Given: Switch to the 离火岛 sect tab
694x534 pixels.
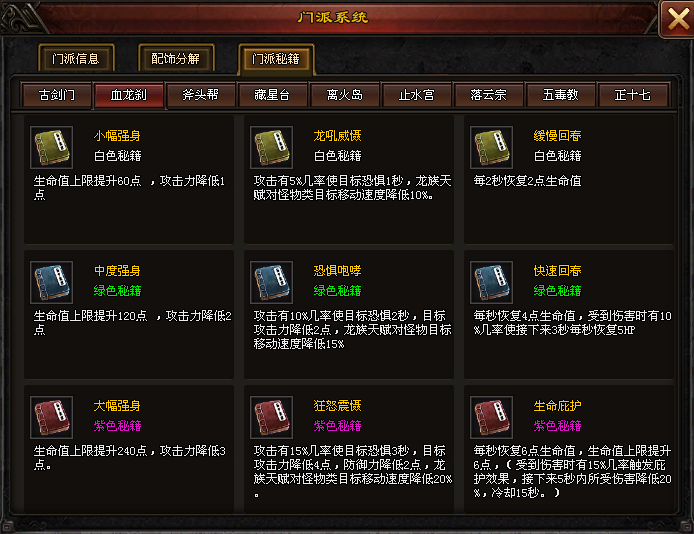Looking at the screenshot, I should pyautogui.click(x=344, y=95).
